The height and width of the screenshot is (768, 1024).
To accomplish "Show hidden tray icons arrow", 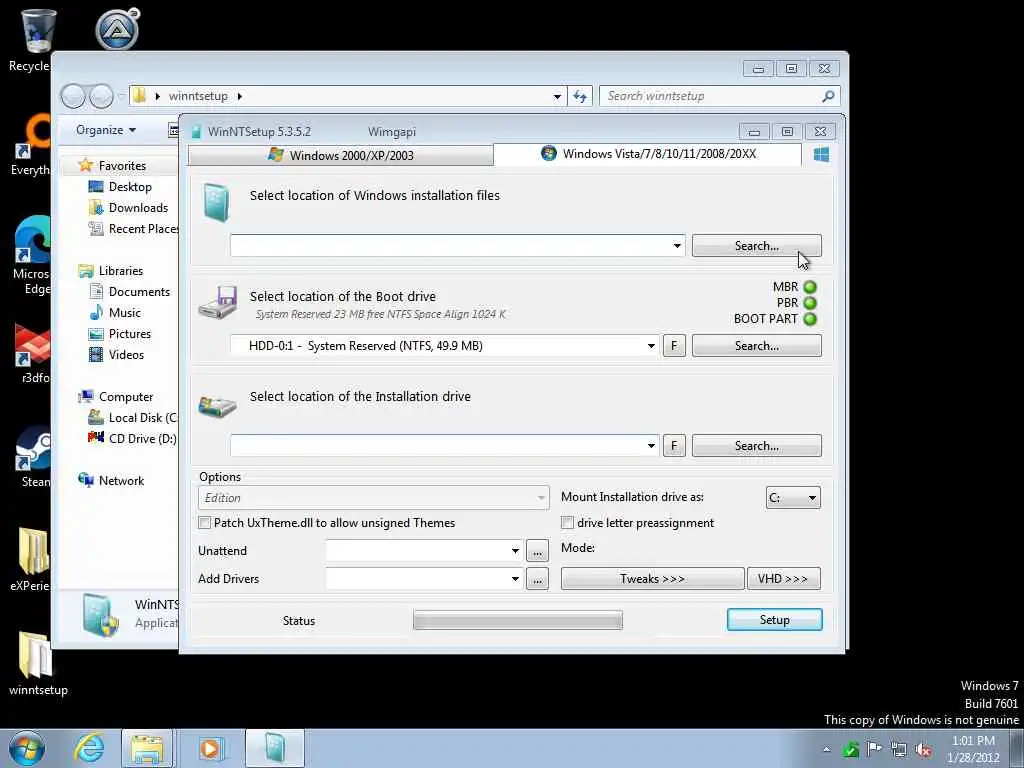I will click(x=826, y=750).
